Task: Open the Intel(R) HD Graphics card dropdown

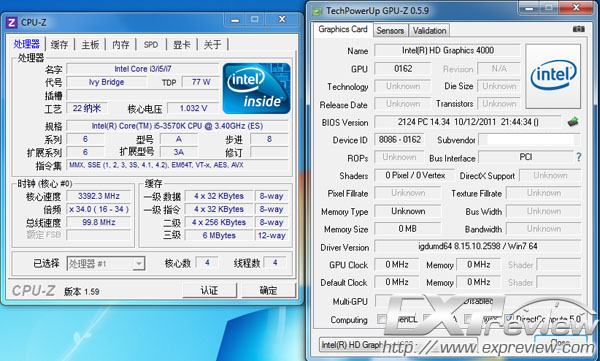Action: [x=398, y=345]
